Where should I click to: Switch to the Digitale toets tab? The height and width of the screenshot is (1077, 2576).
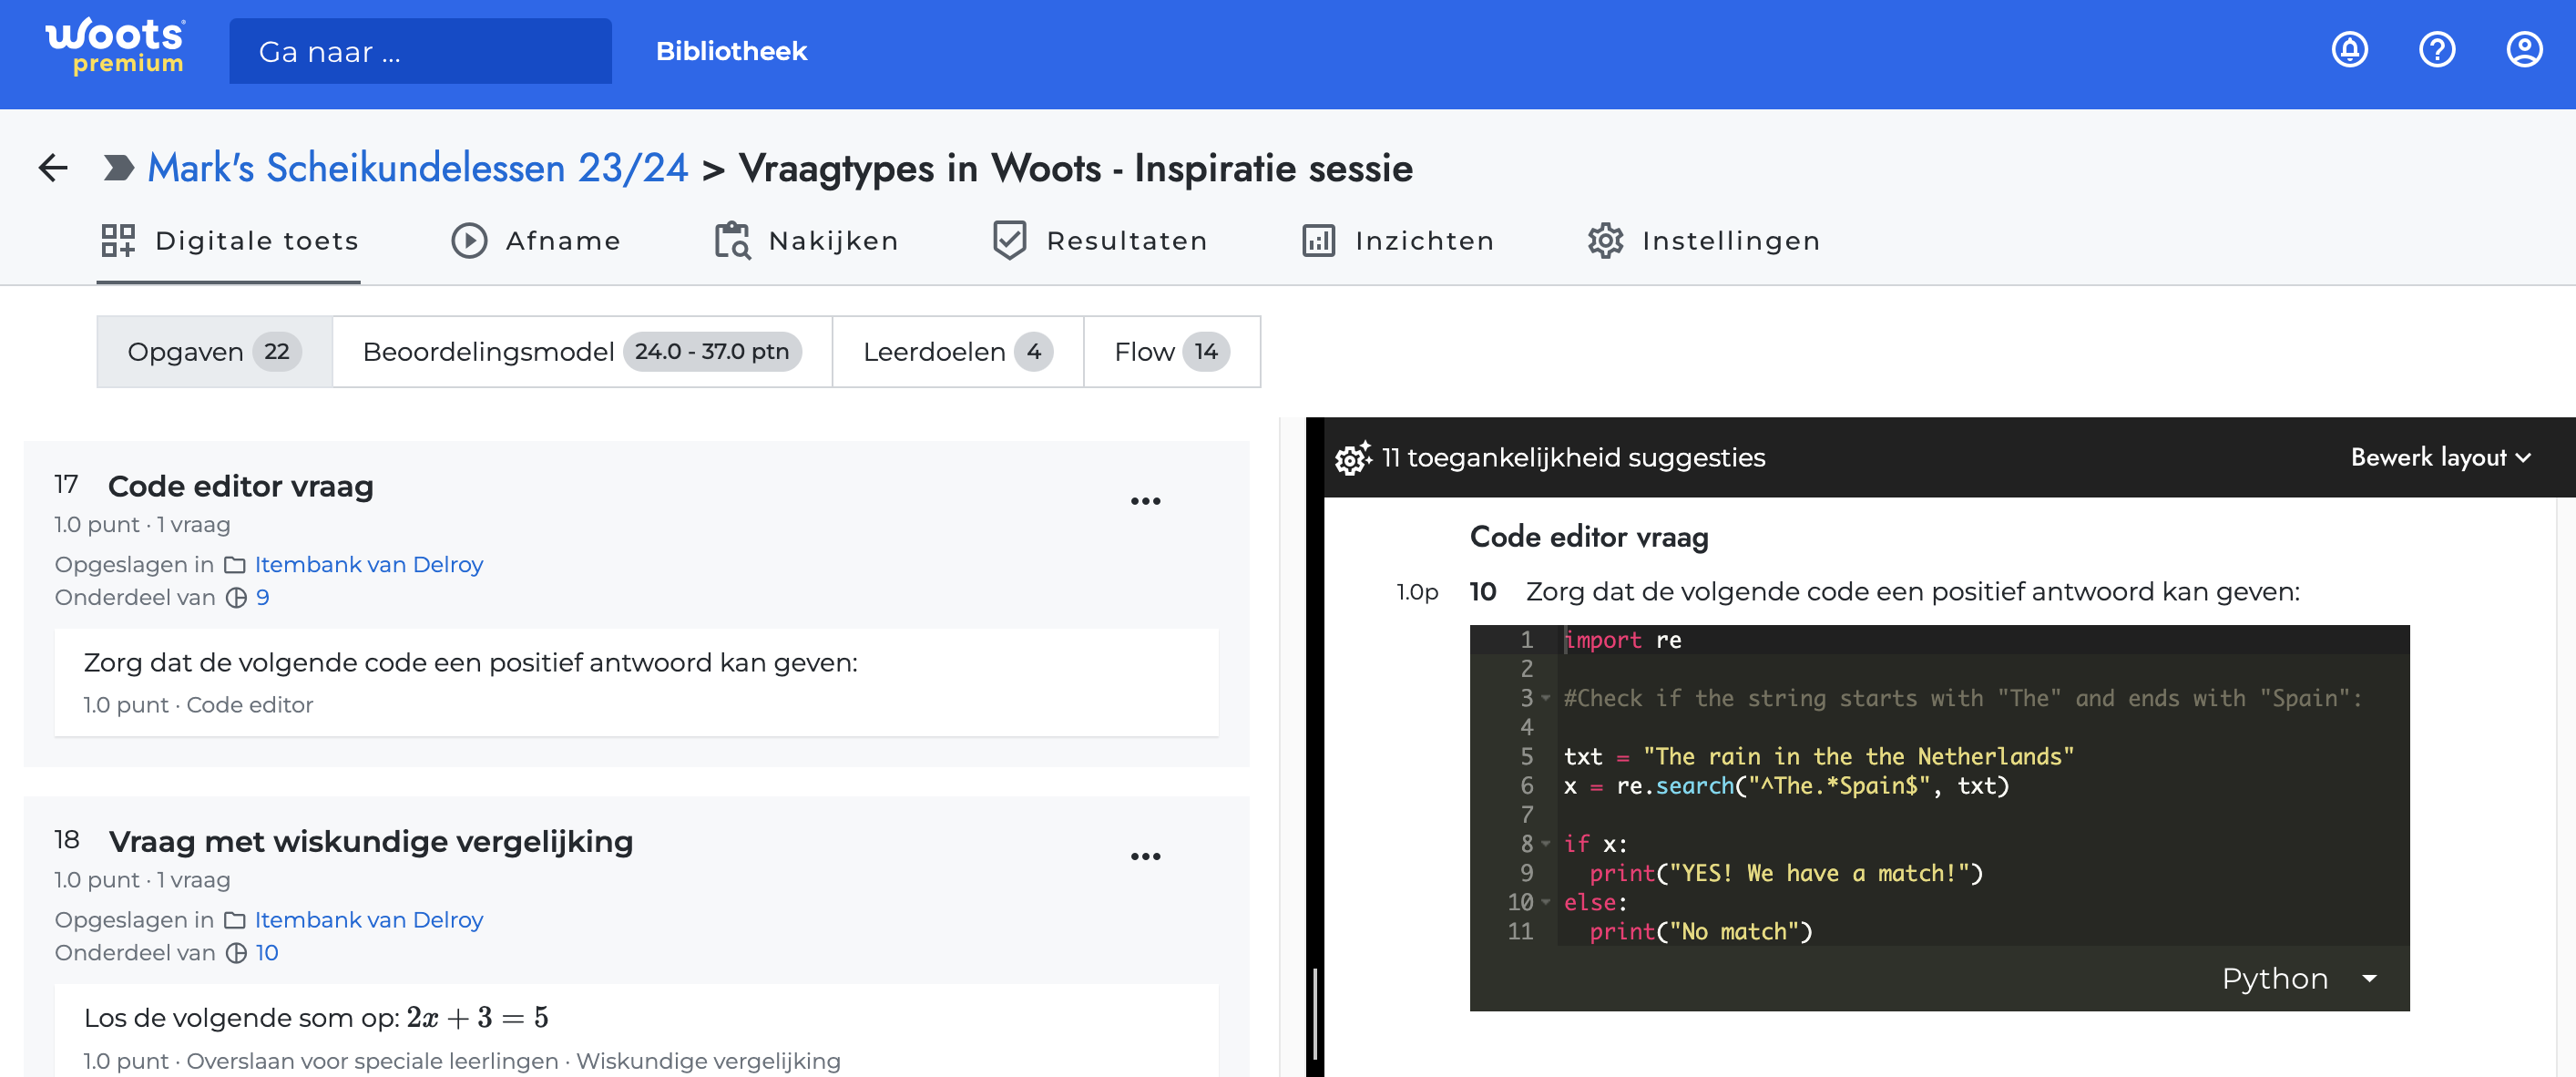(x=229, y=241)
